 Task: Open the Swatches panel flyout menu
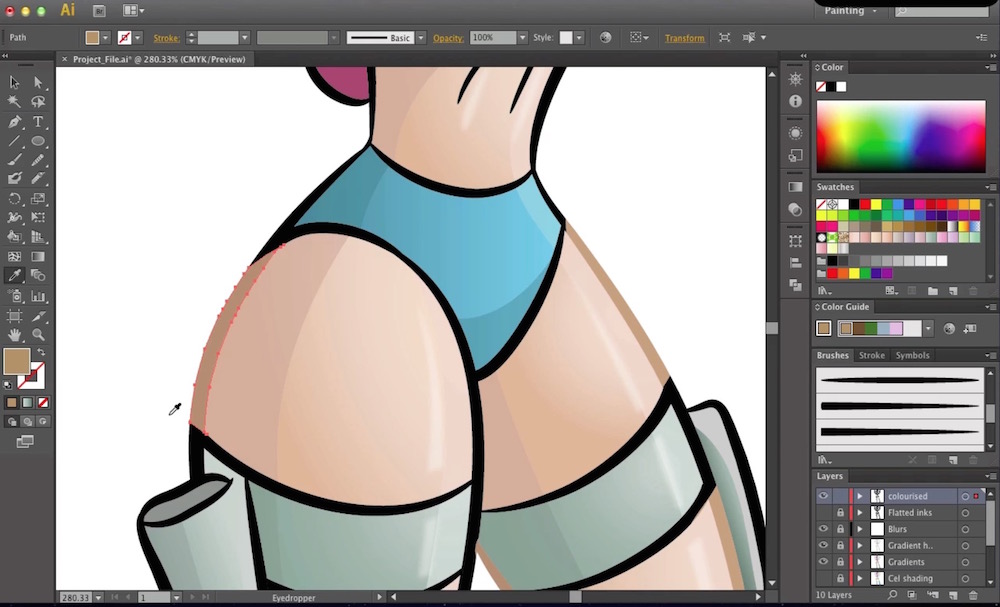coord(990,187)
